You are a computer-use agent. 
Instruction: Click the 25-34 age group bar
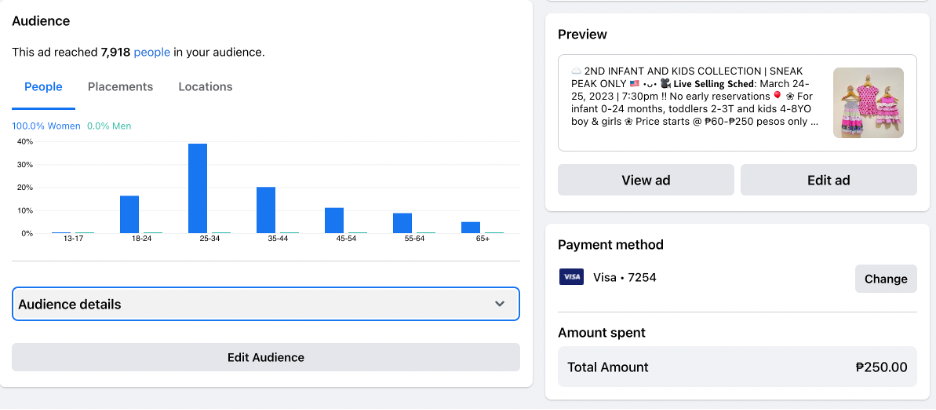(198, 188)
